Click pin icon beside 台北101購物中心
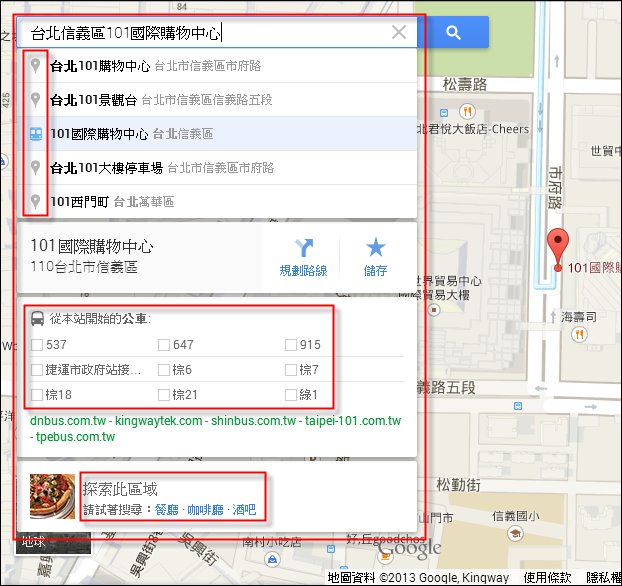Screen dimensions: 622x586 36,66
